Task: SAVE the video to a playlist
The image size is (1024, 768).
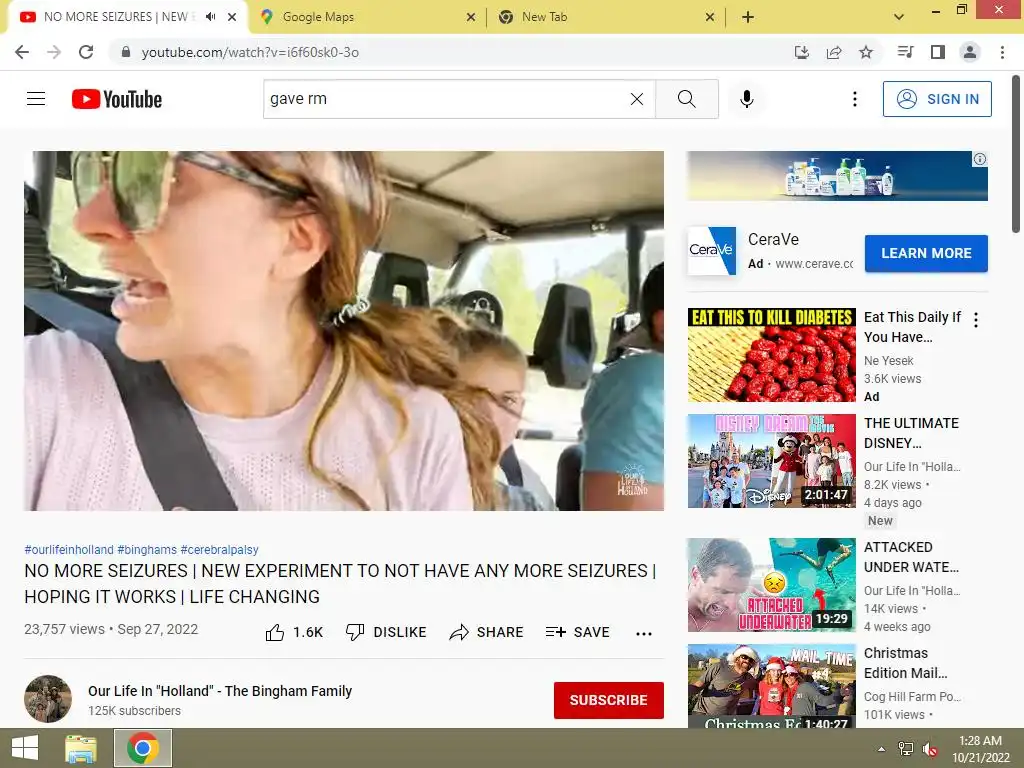Action: pos(577,632)
